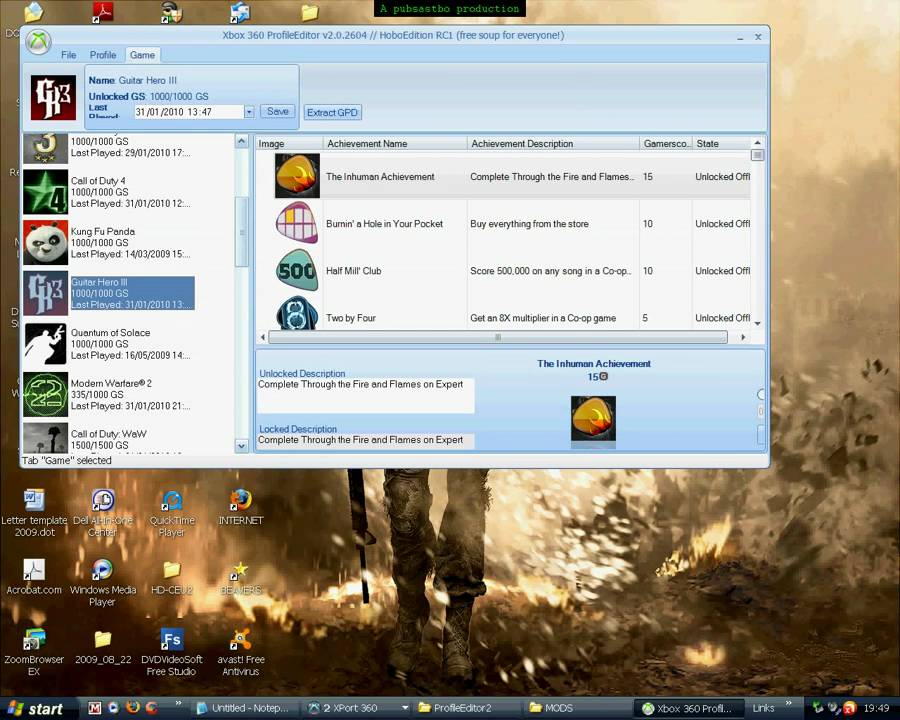The width and height of the screenshot is (900, 720).
Task: Click achievement table horizontal scrollbar thumb
Action: click(x=498, y=337)
